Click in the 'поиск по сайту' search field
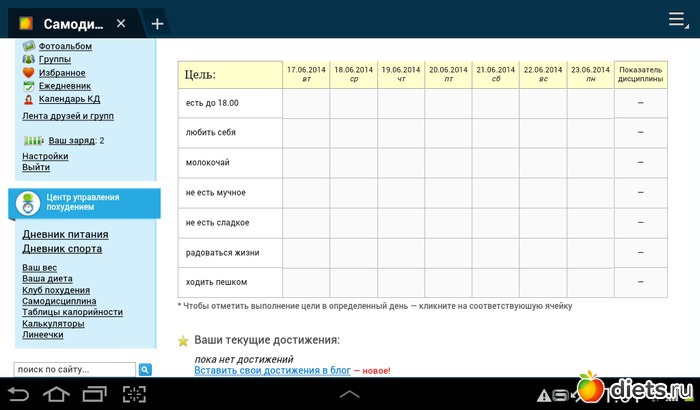The image size is (700, 410). tap(75, 369)
